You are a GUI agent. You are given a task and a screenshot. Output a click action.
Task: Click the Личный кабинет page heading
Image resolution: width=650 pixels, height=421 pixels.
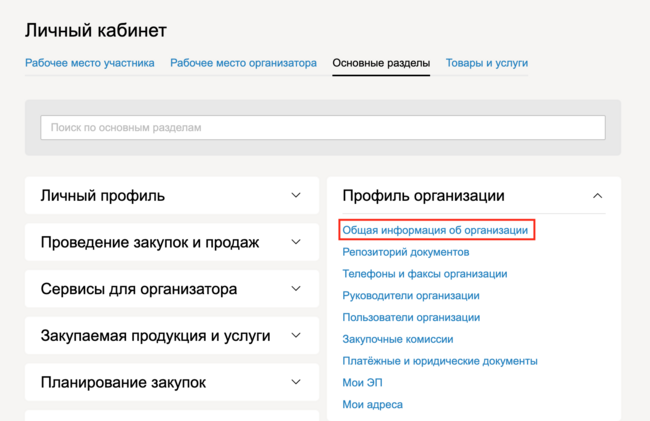(96, 31)
